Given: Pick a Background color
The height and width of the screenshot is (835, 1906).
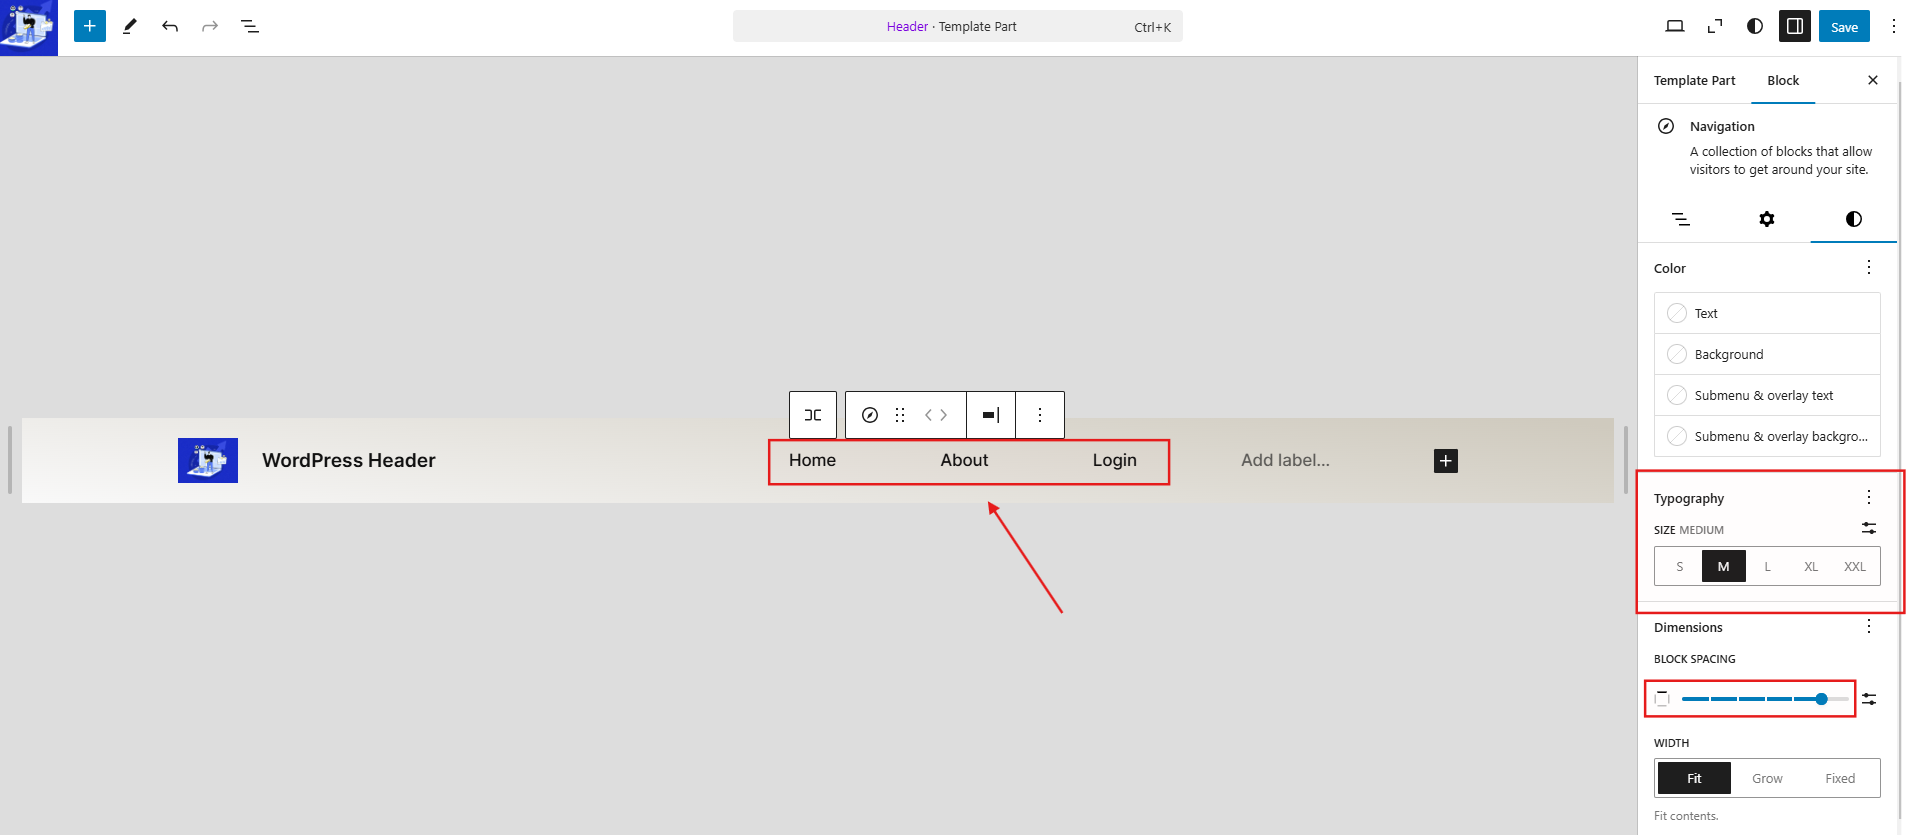Looking at the screenshot, I should (x=1767, y=355).
